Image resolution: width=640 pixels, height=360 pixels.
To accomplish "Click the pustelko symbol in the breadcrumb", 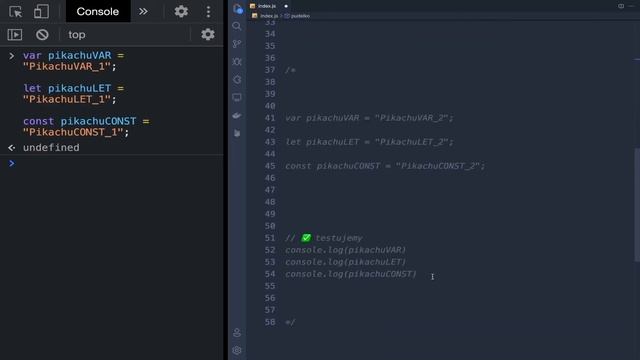I will click(300, 16).
